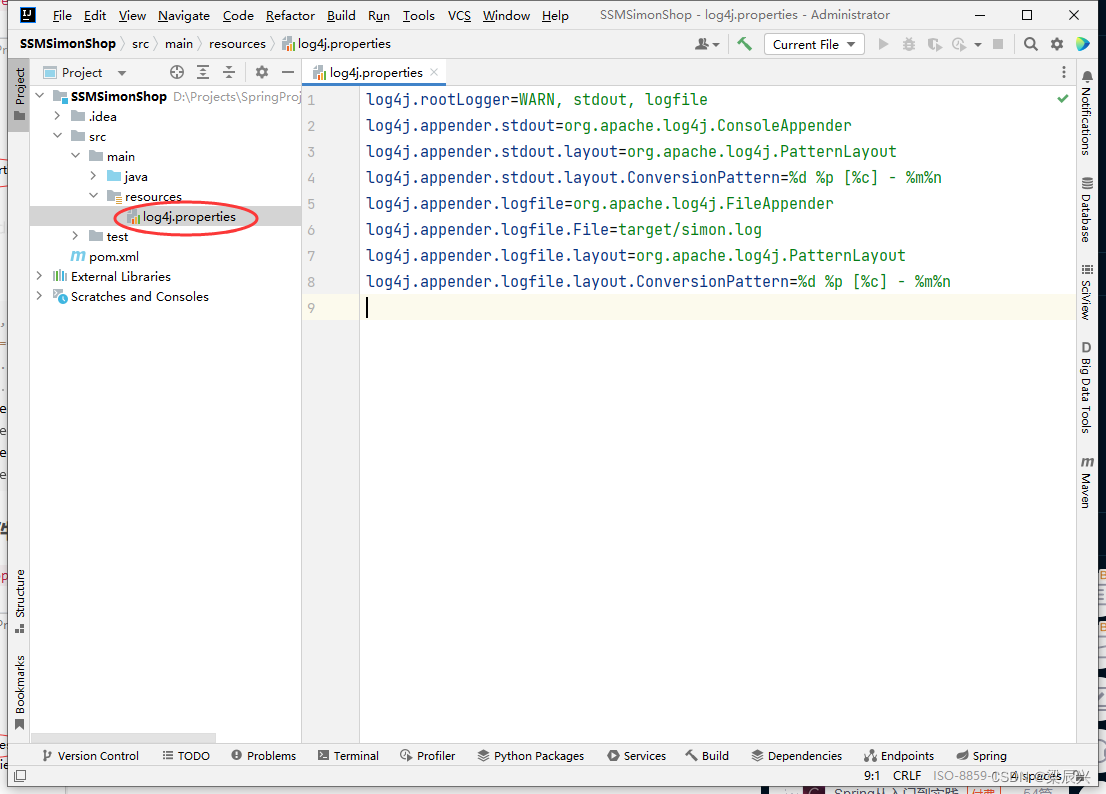Open Problems tool window

click(x=264, y=755)
